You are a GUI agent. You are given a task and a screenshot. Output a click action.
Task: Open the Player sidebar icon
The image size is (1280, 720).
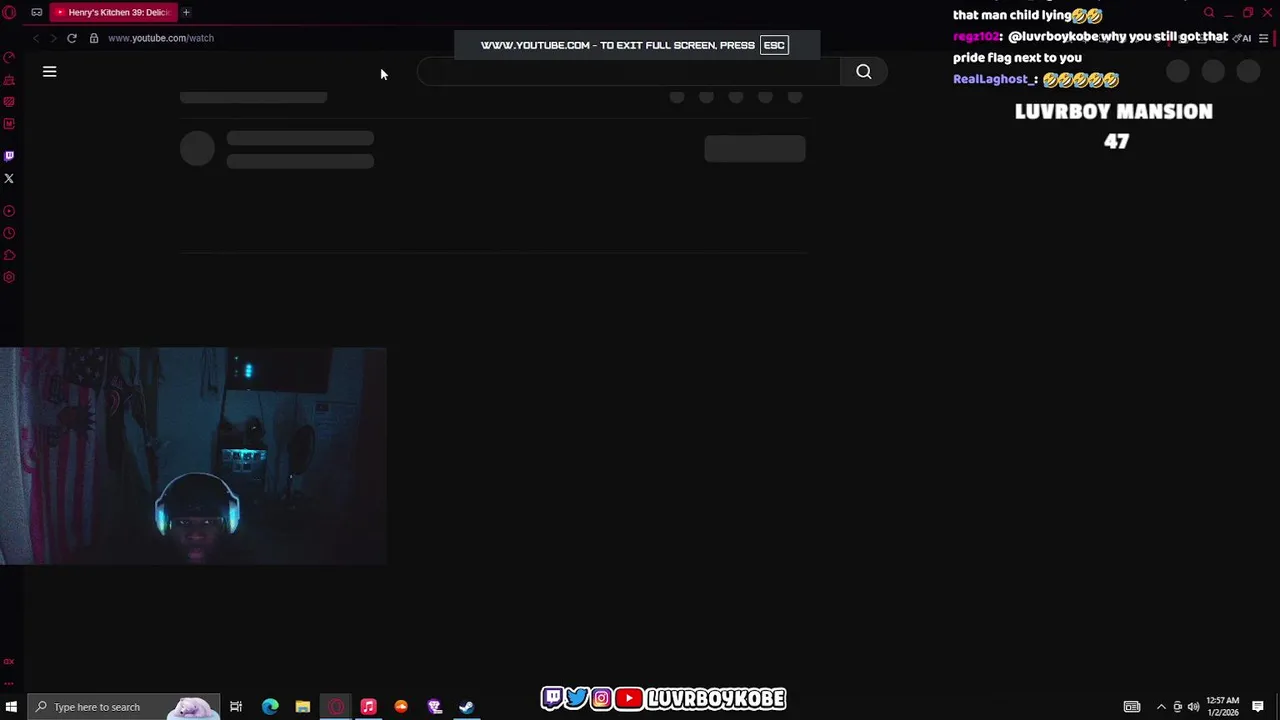click(9, 211)
